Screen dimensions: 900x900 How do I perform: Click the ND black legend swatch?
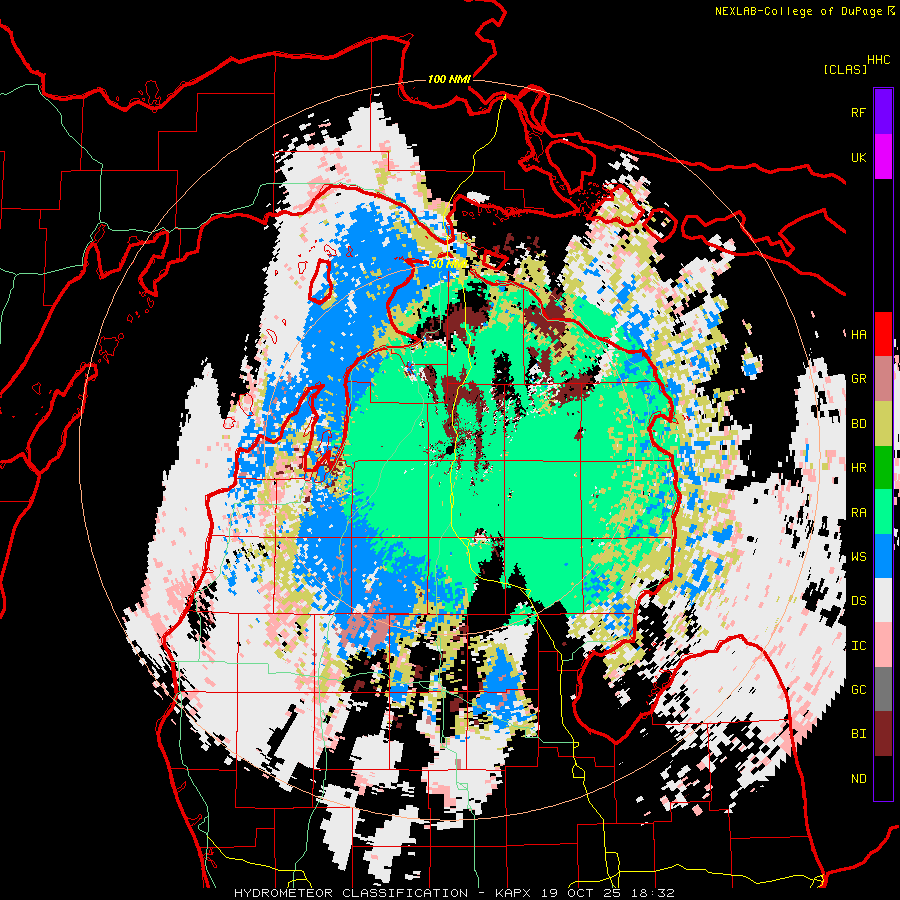pos(883,778)
